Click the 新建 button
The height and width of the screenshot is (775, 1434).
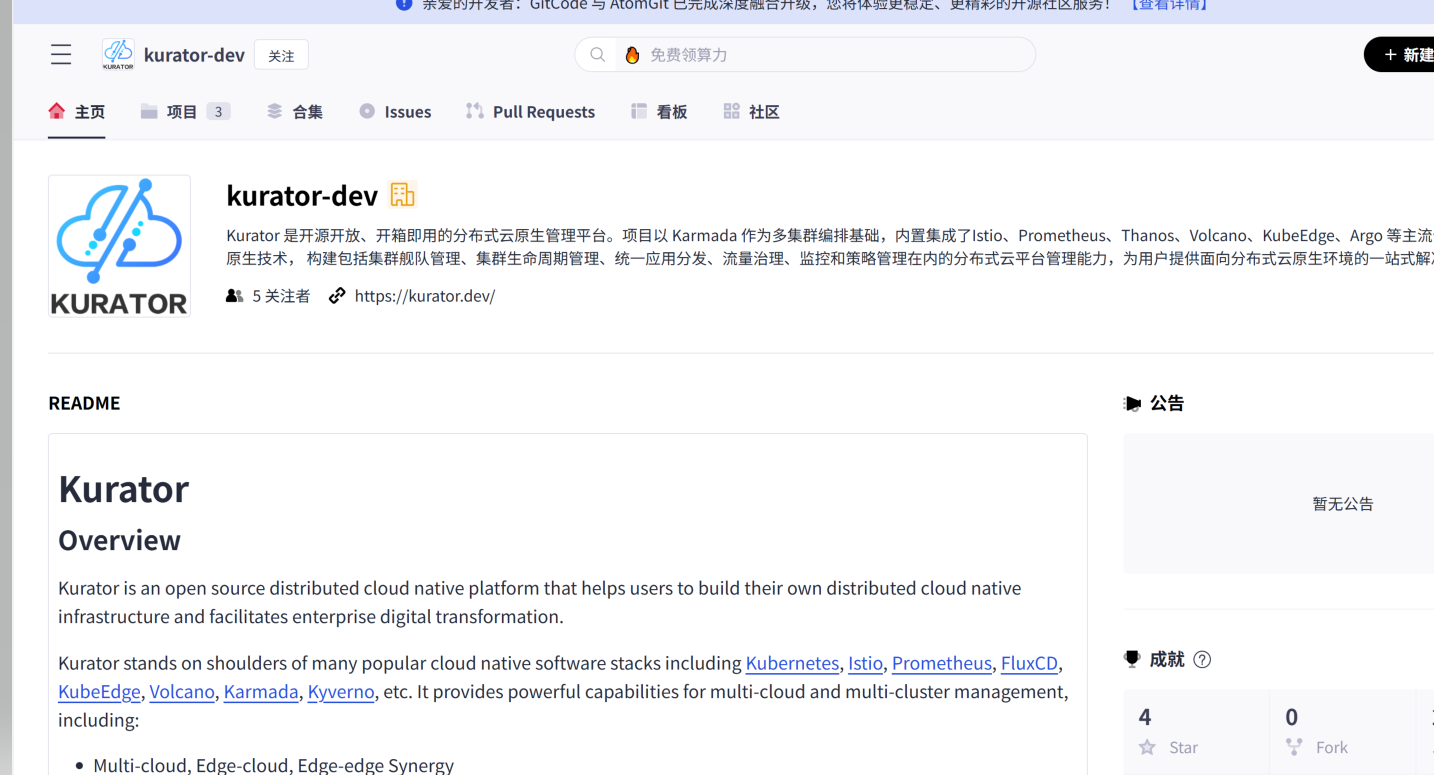click(1400, 54)
